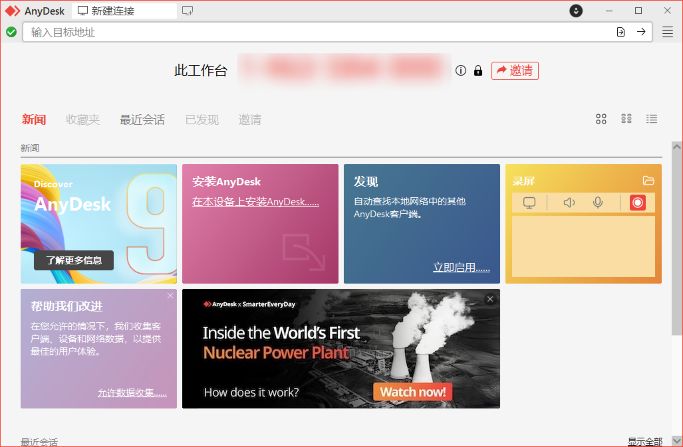Click 立即启用 link on 发现 card
Viewport: 683px width, 447px height.
tap(461, 267)
